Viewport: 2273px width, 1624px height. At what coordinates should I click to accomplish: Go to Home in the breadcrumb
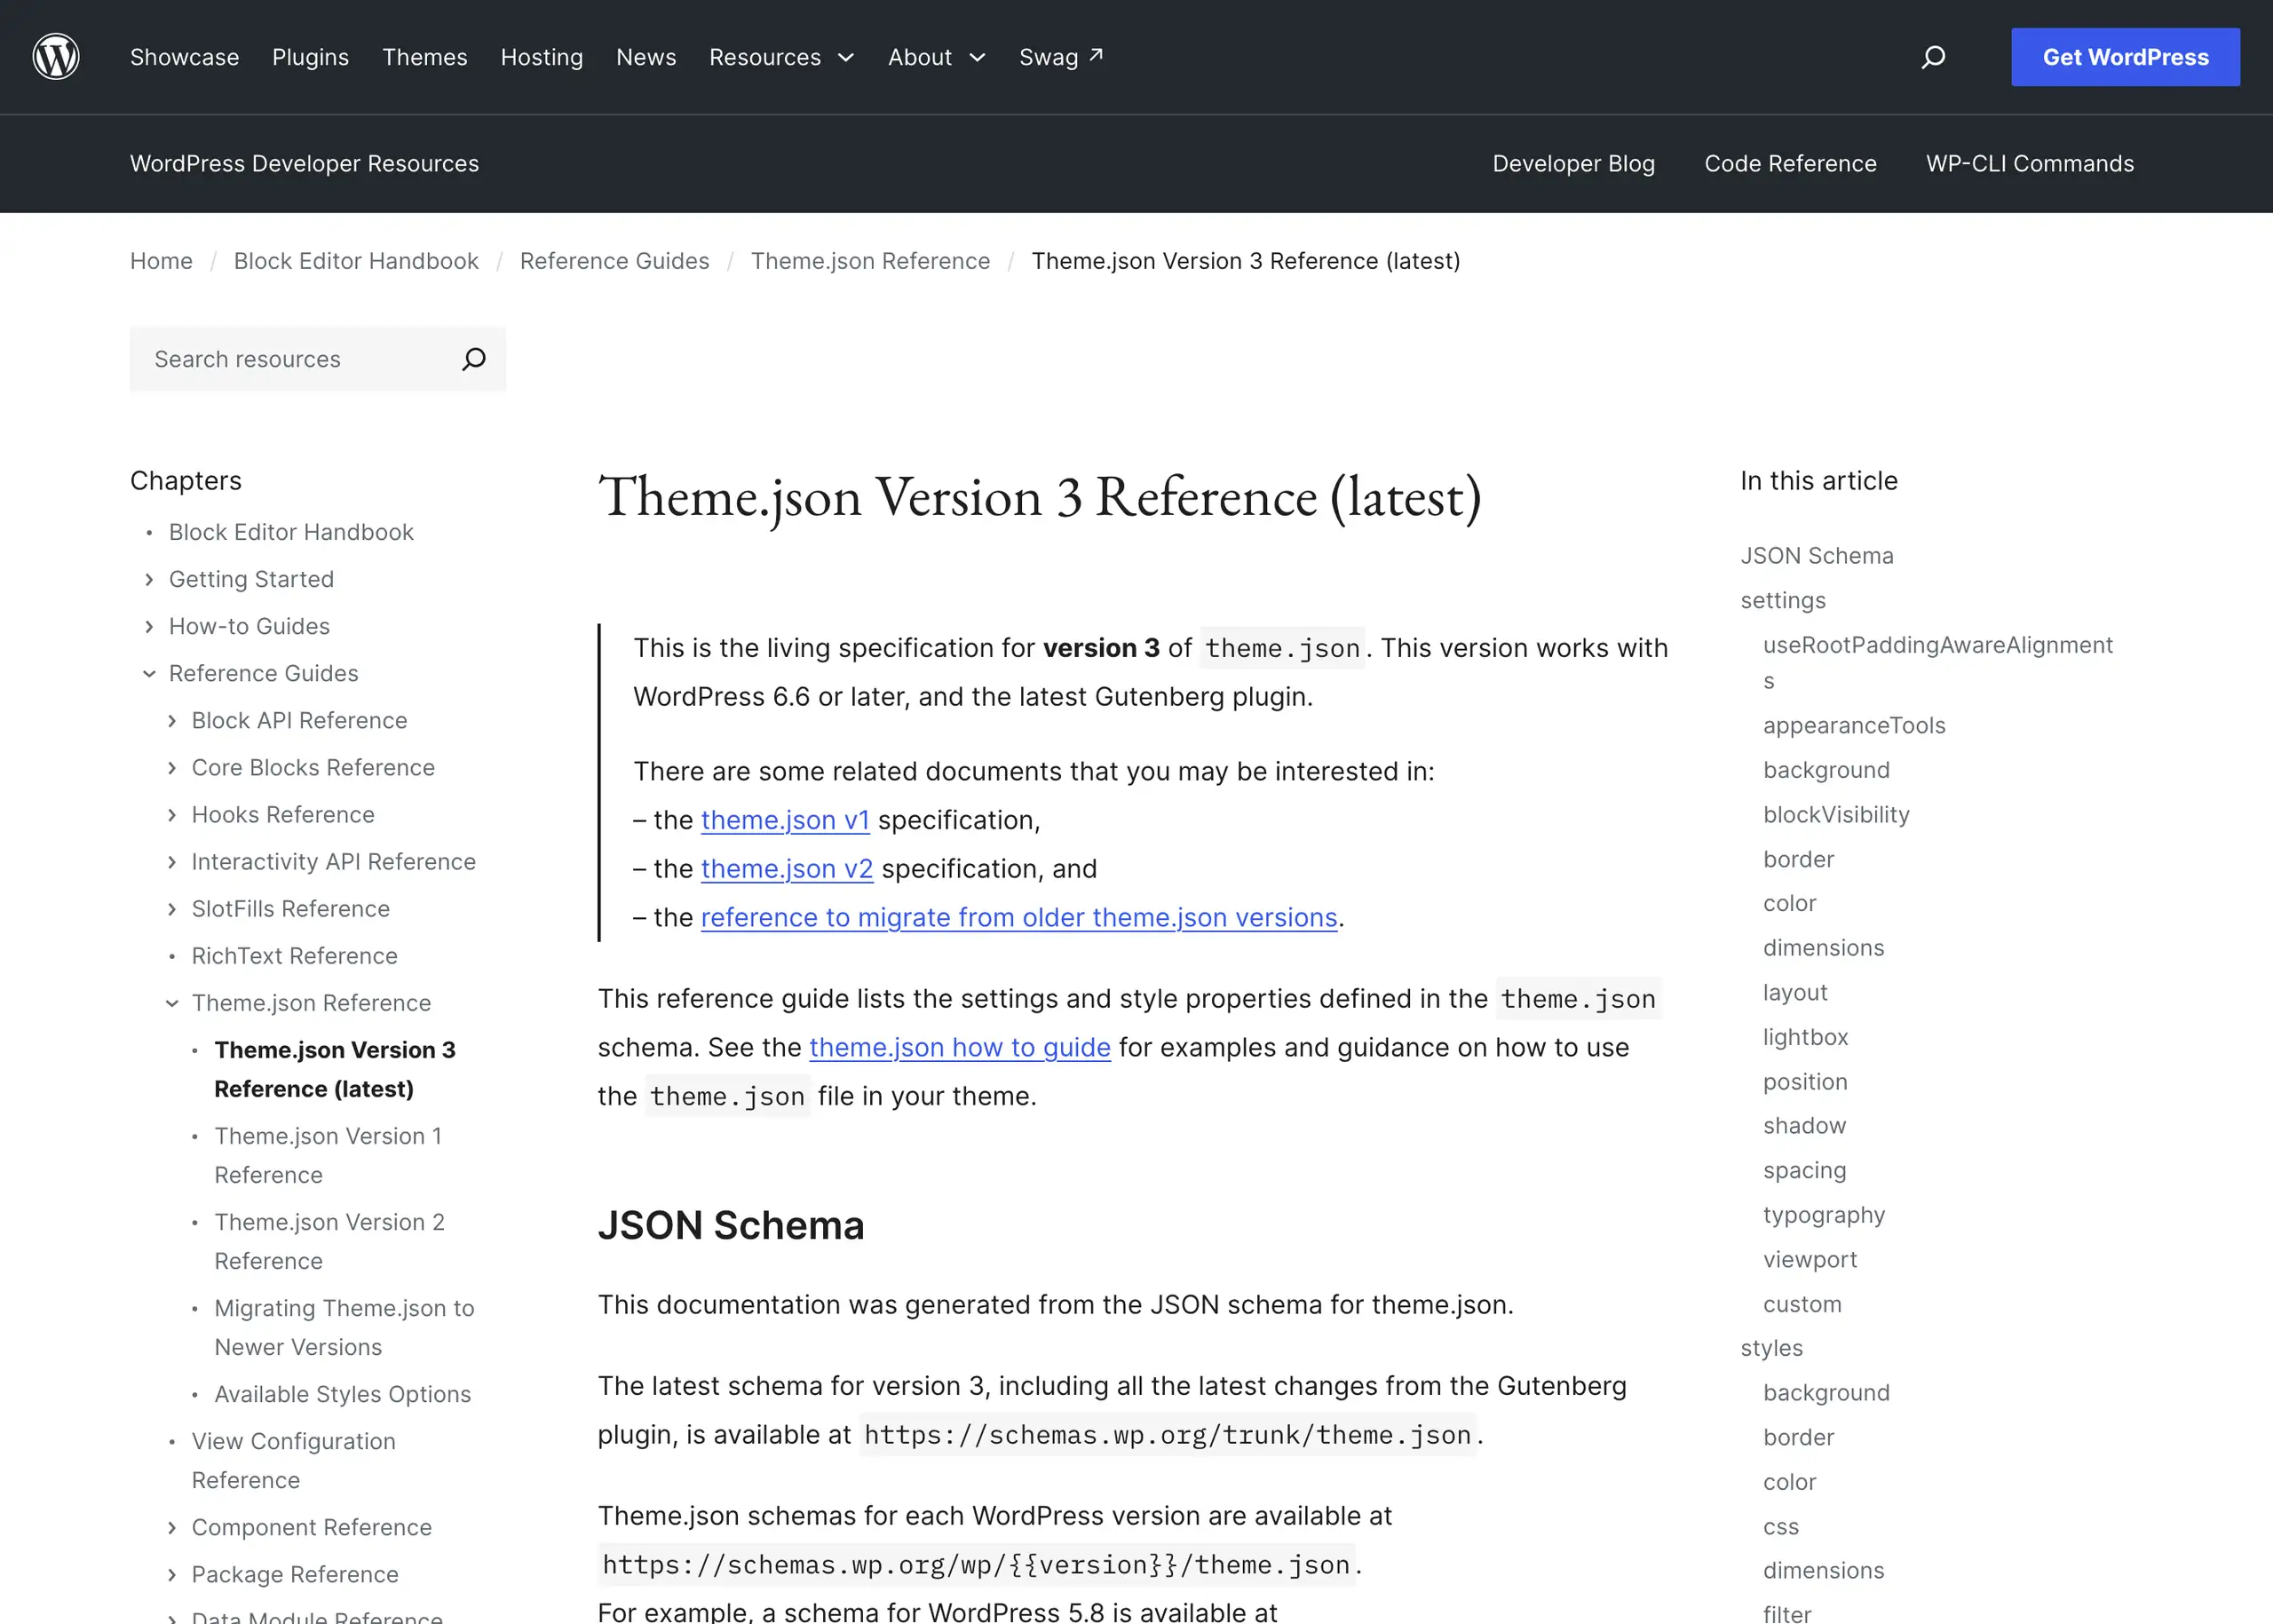pyautogui.click(x=161, y=261)
